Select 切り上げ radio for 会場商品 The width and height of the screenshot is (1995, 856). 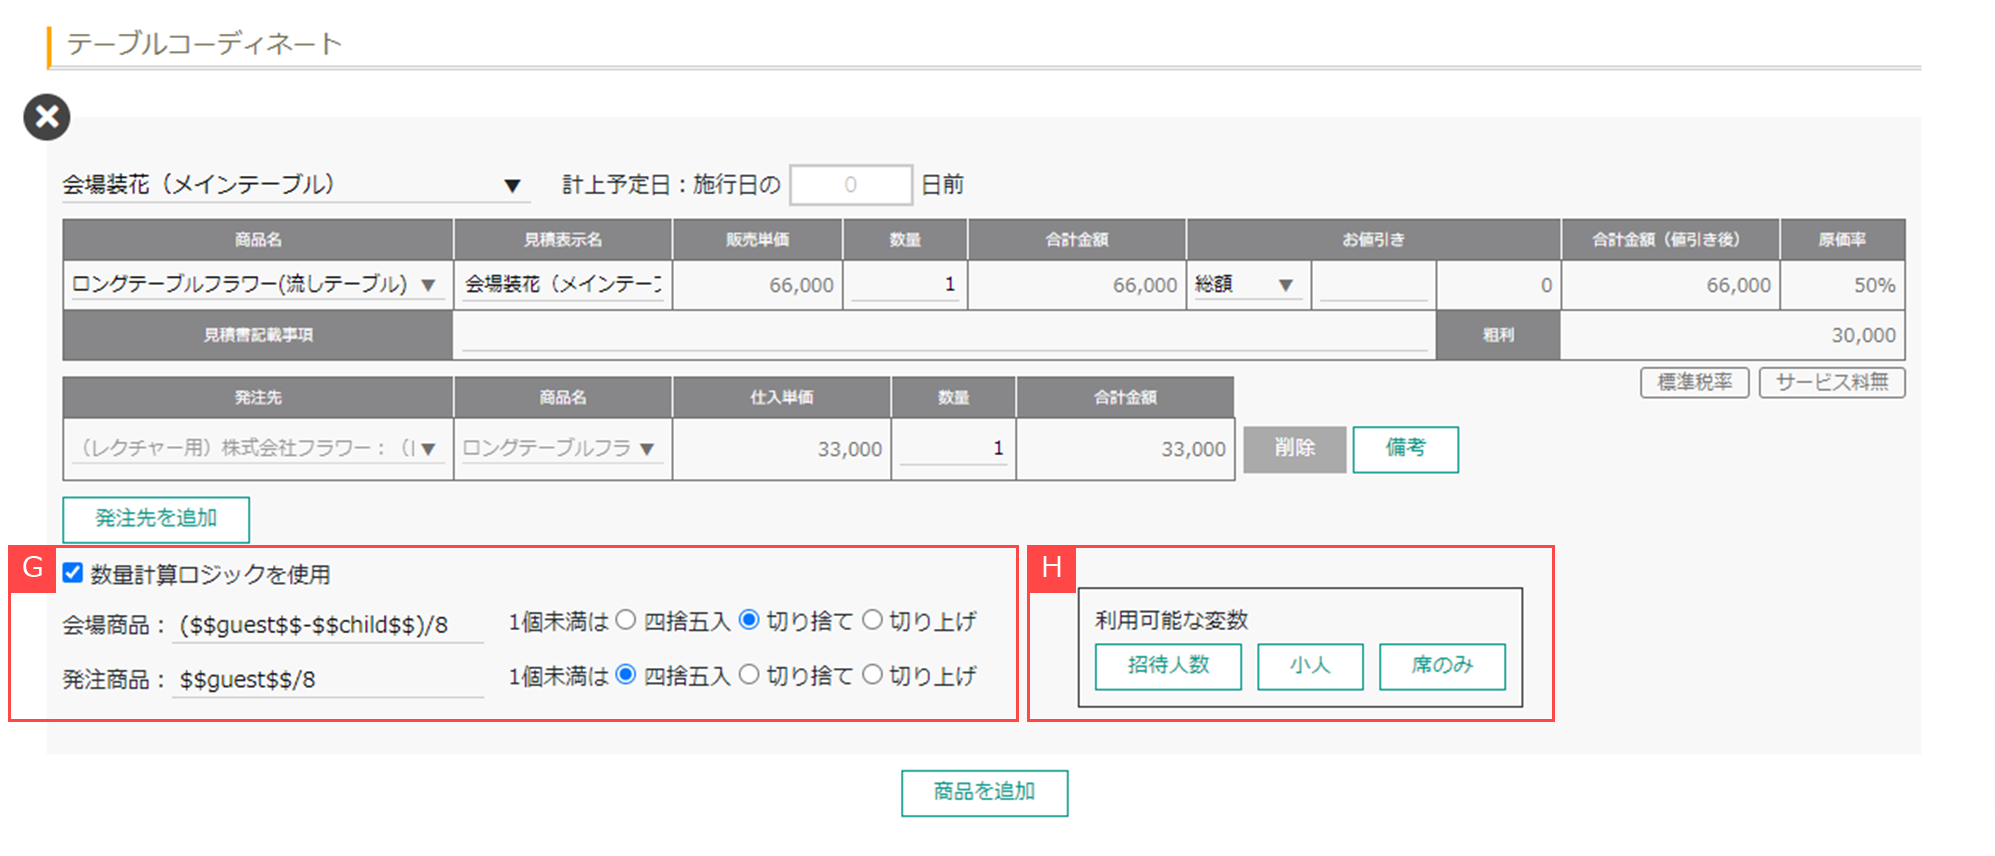(872, 620)
